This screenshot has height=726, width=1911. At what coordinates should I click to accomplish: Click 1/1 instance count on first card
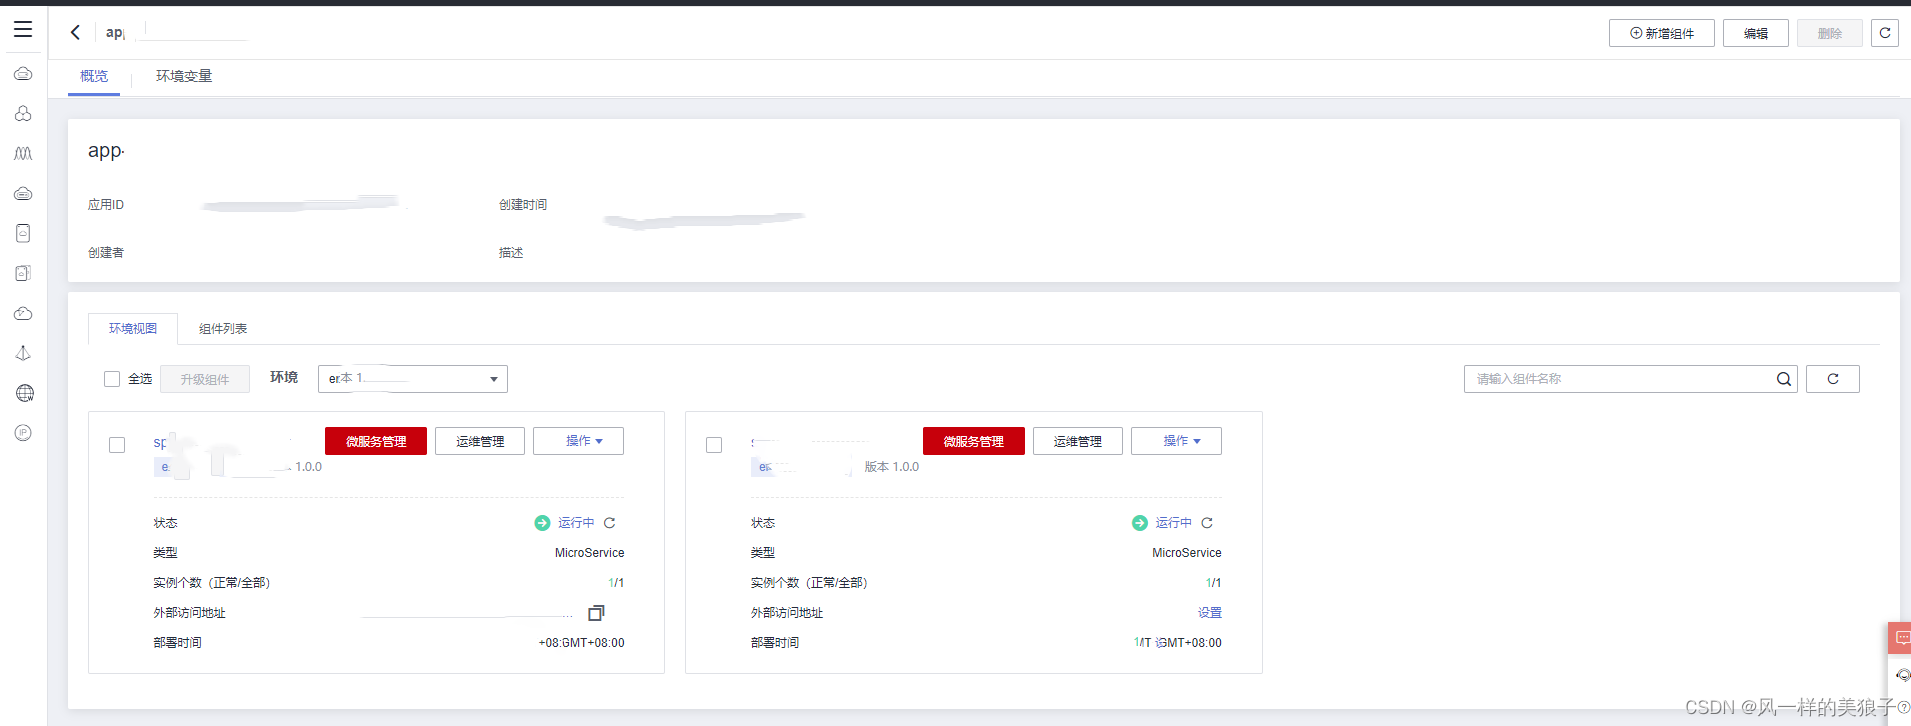pos(616,583)
